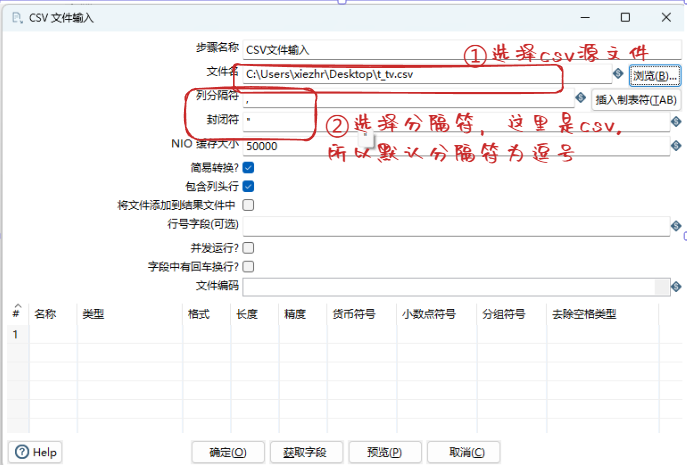Click variable icon beside file encoding field

tap(676, 287)
